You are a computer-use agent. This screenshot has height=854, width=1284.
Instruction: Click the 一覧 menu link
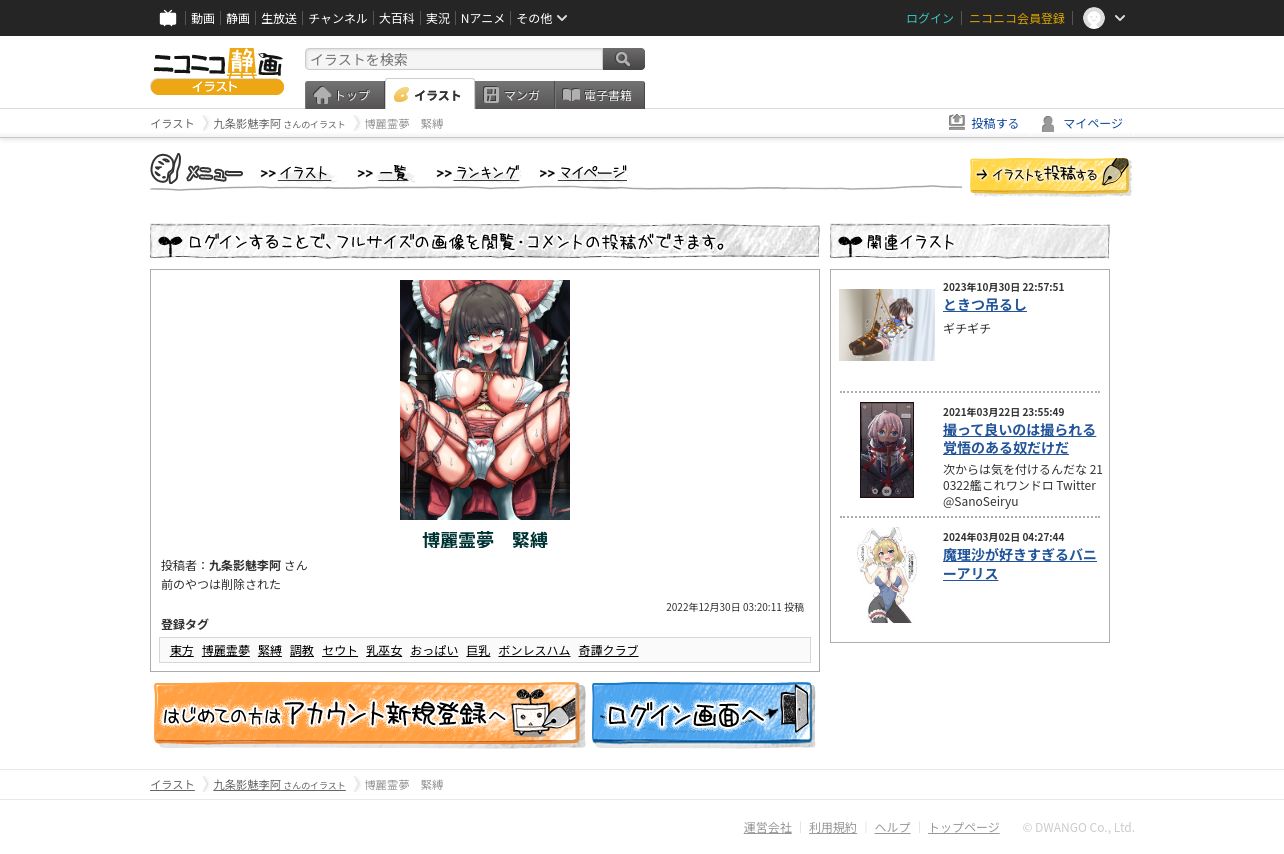pos(393,172)
